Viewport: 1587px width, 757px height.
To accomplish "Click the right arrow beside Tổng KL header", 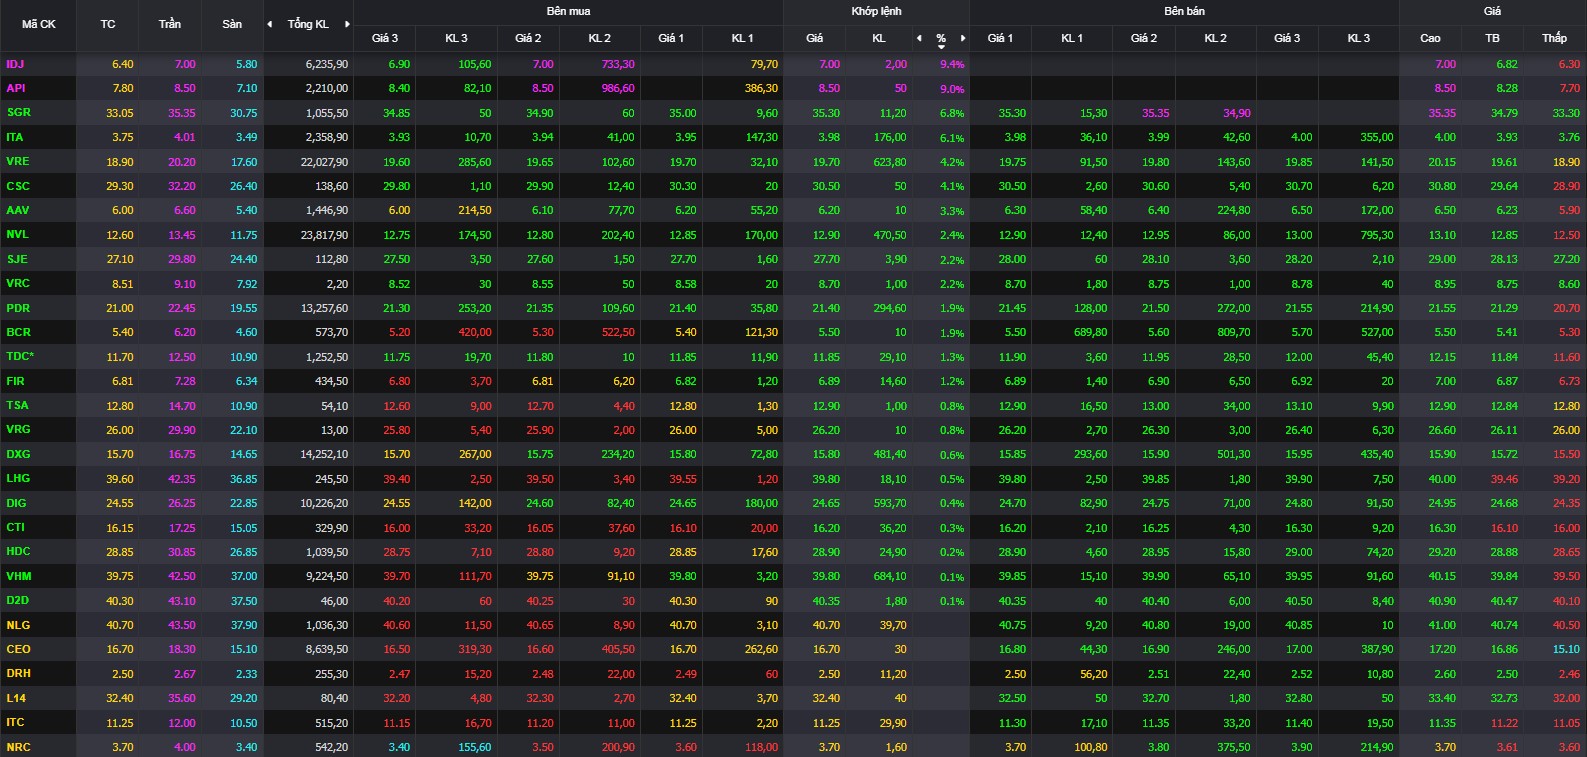I will click(347, 24).
